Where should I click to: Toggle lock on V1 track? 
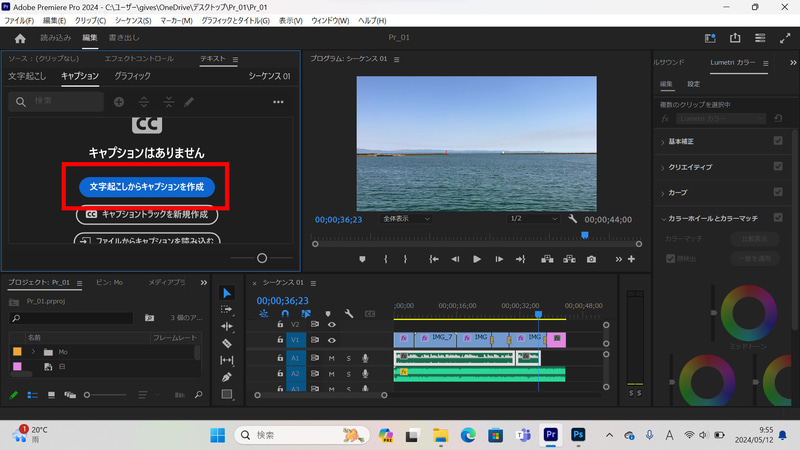[x=280, y=340]
